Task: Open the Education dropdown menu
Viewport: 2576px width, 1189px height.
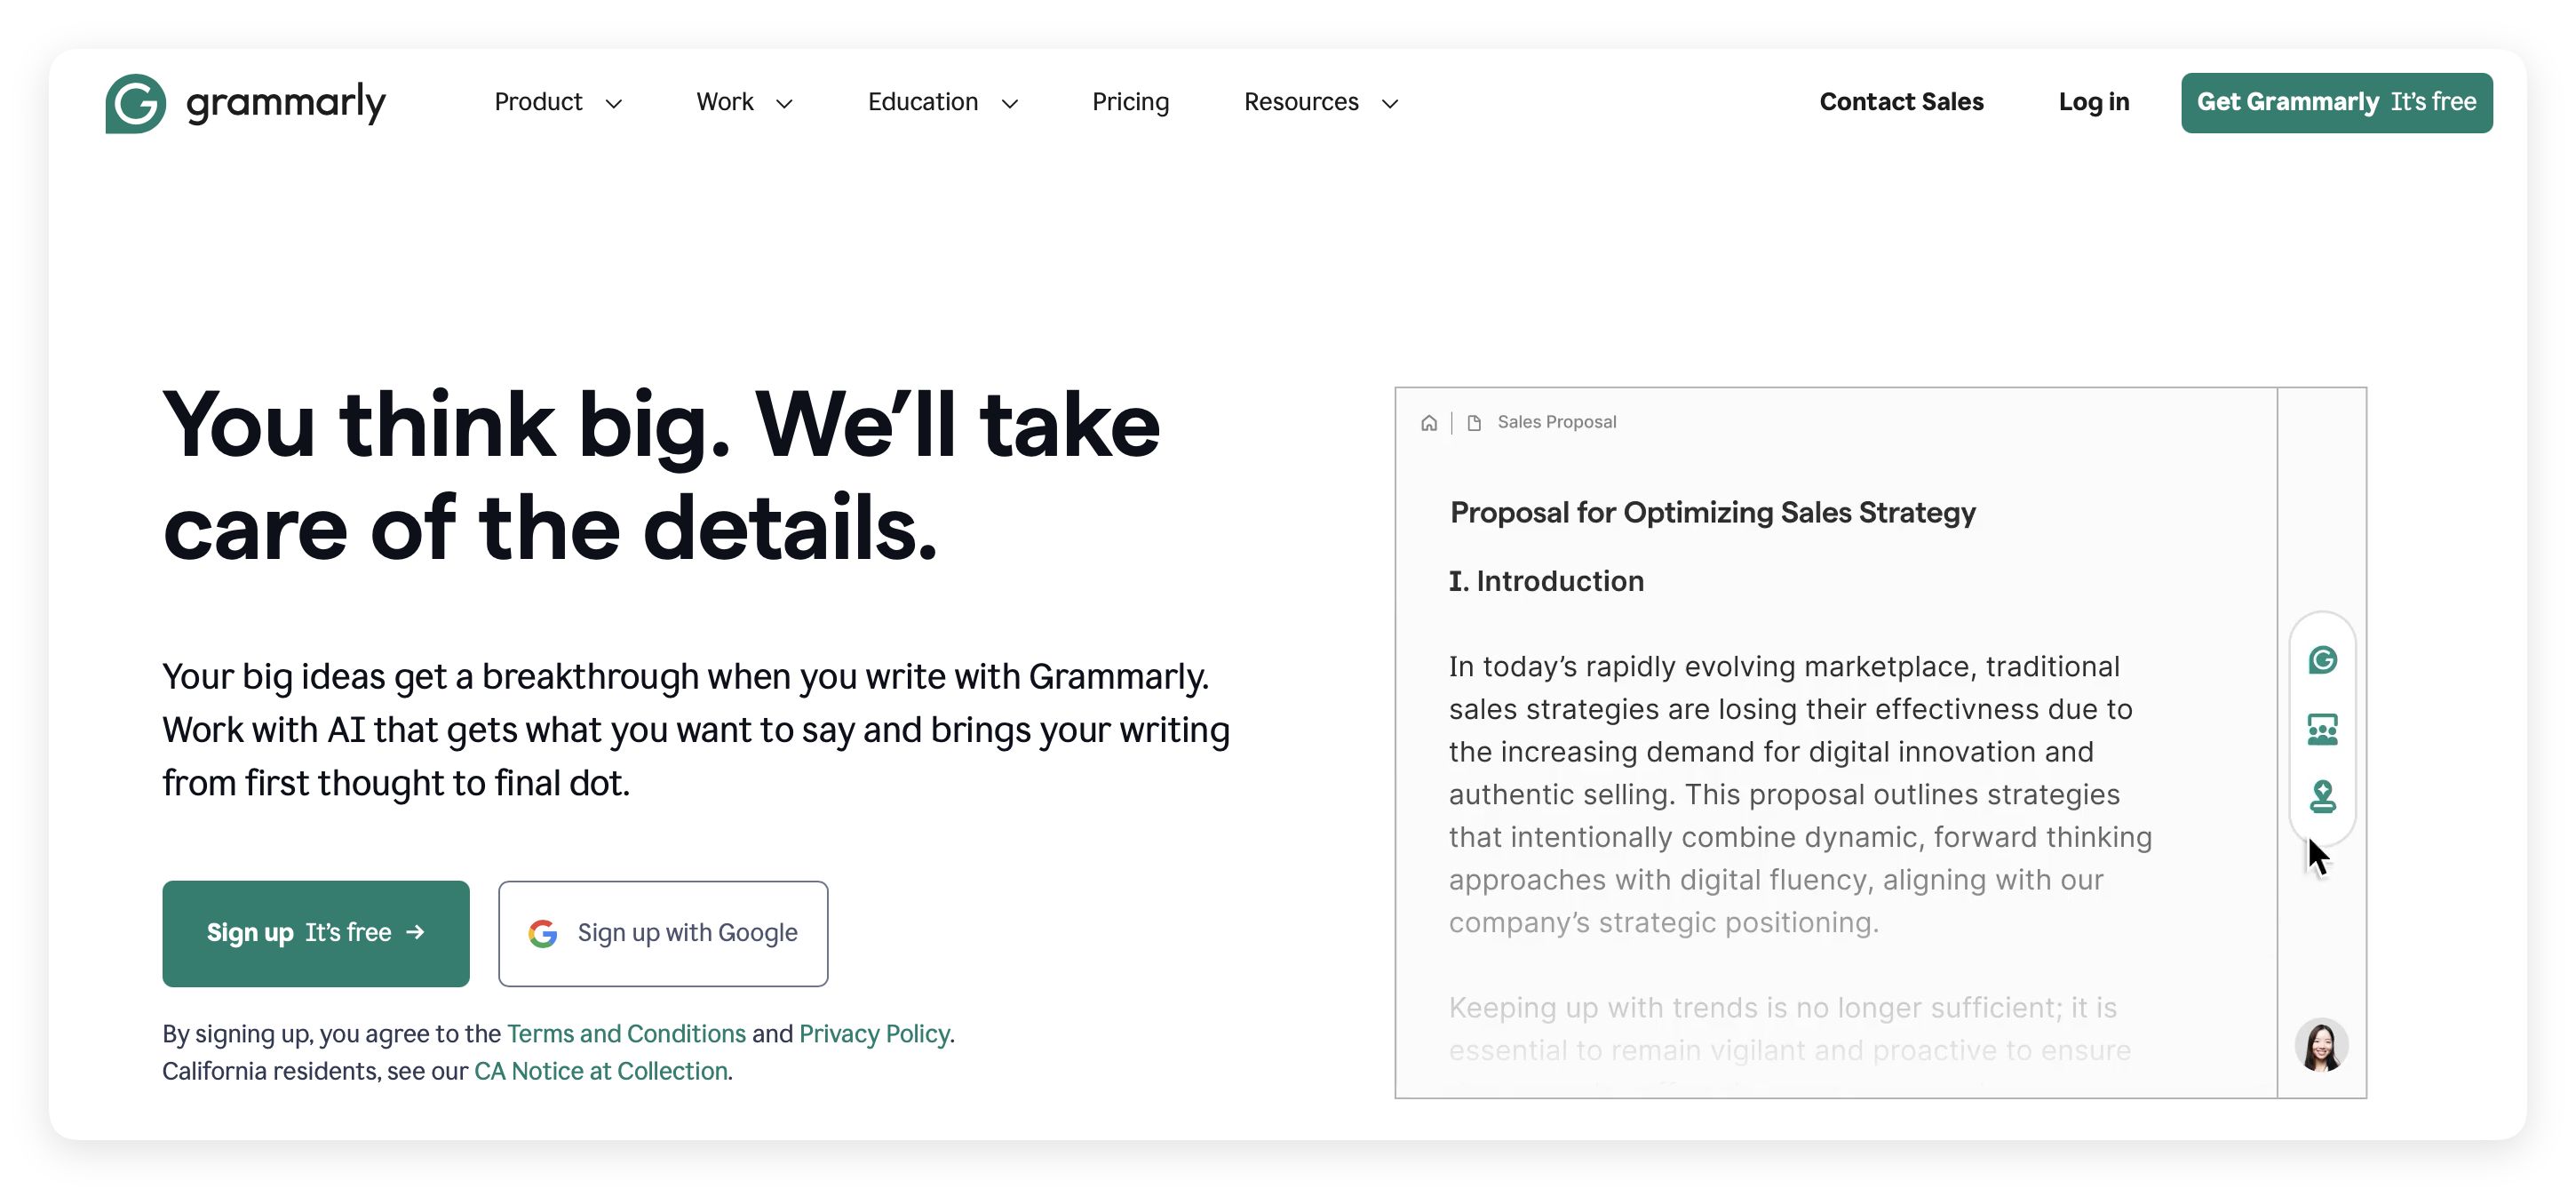Action: point(942,102)
